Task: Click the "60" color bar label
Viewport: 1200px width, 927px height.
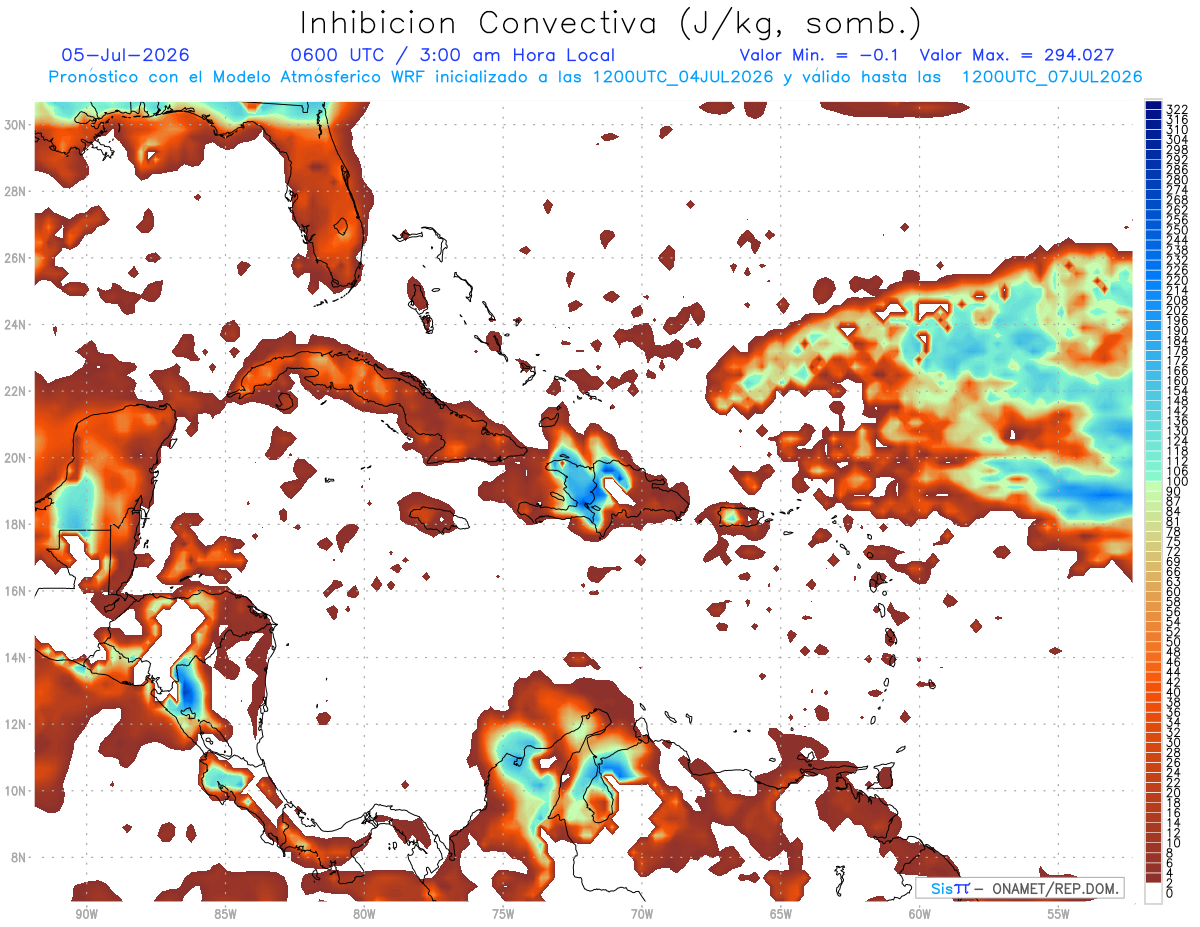Action: tap(1173, 592)
